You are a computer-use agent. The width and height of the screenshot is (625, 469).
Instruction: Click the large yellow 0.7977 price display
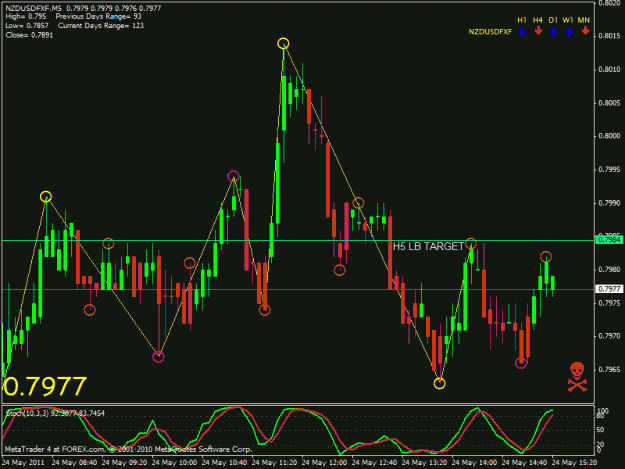tap(44, 386)
